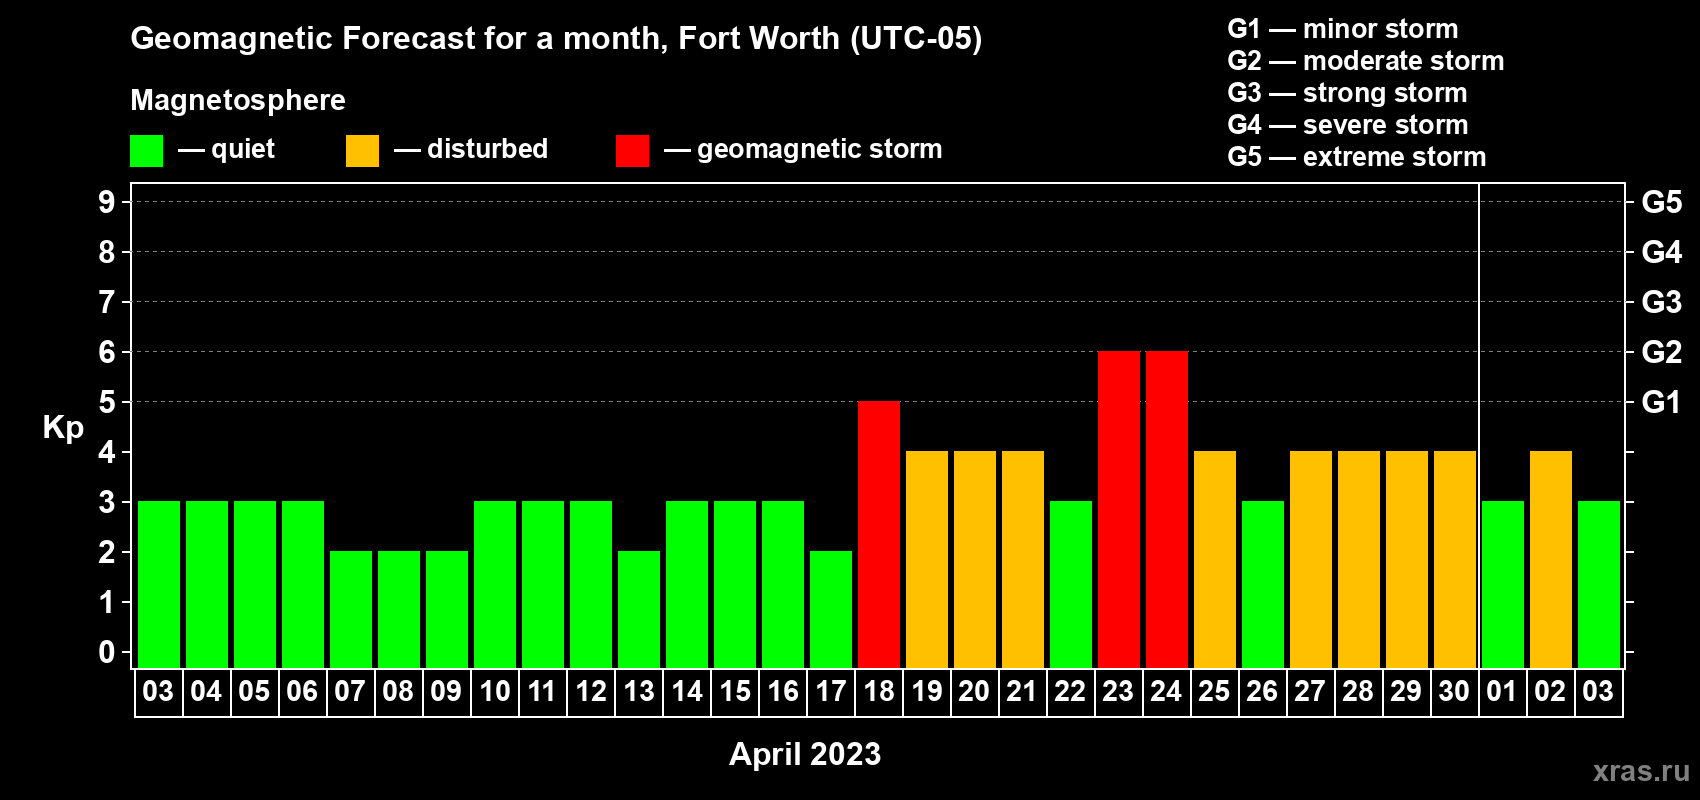This screenshot has height=800, width=1700.
Task: Click the orange bar for April 25
Action: [1215, 560]
